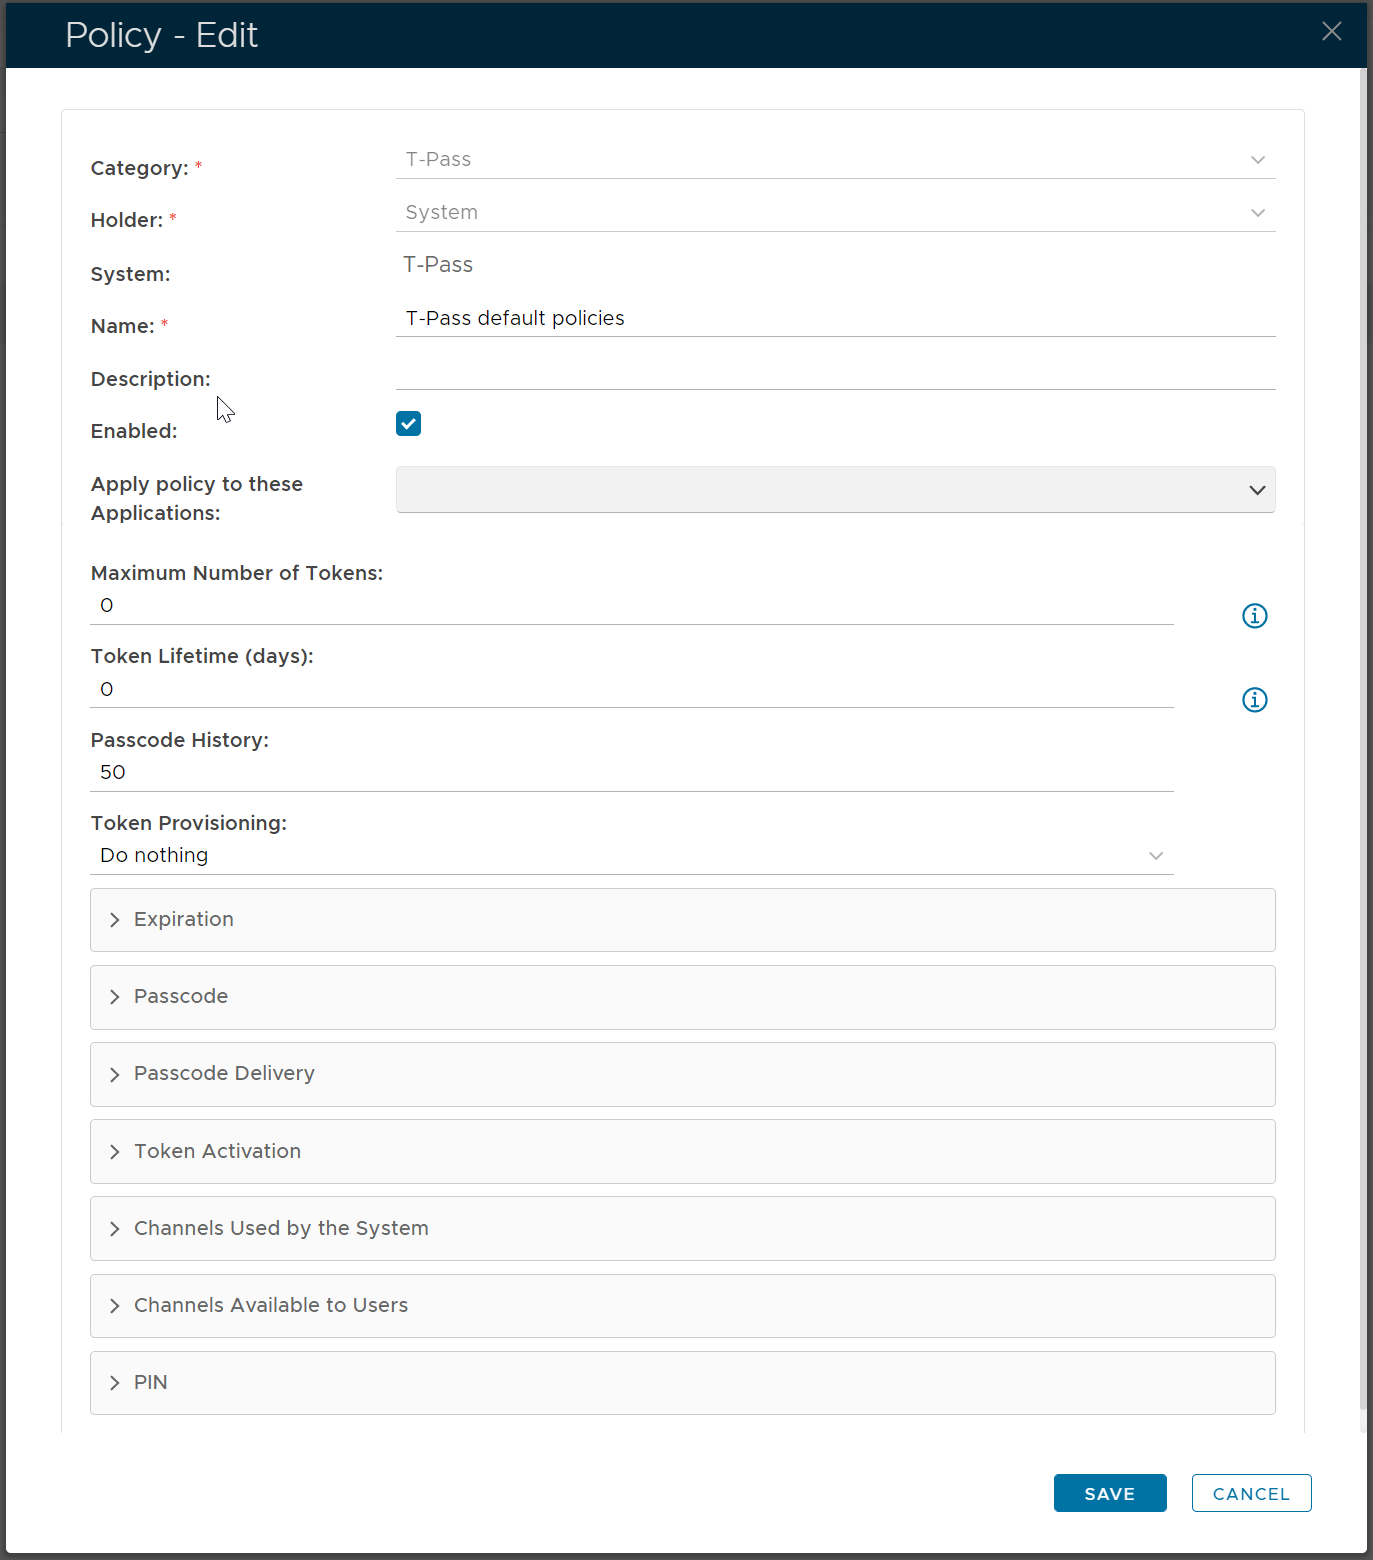
Task: Expand the Passcode section
Action: [682, 997]
